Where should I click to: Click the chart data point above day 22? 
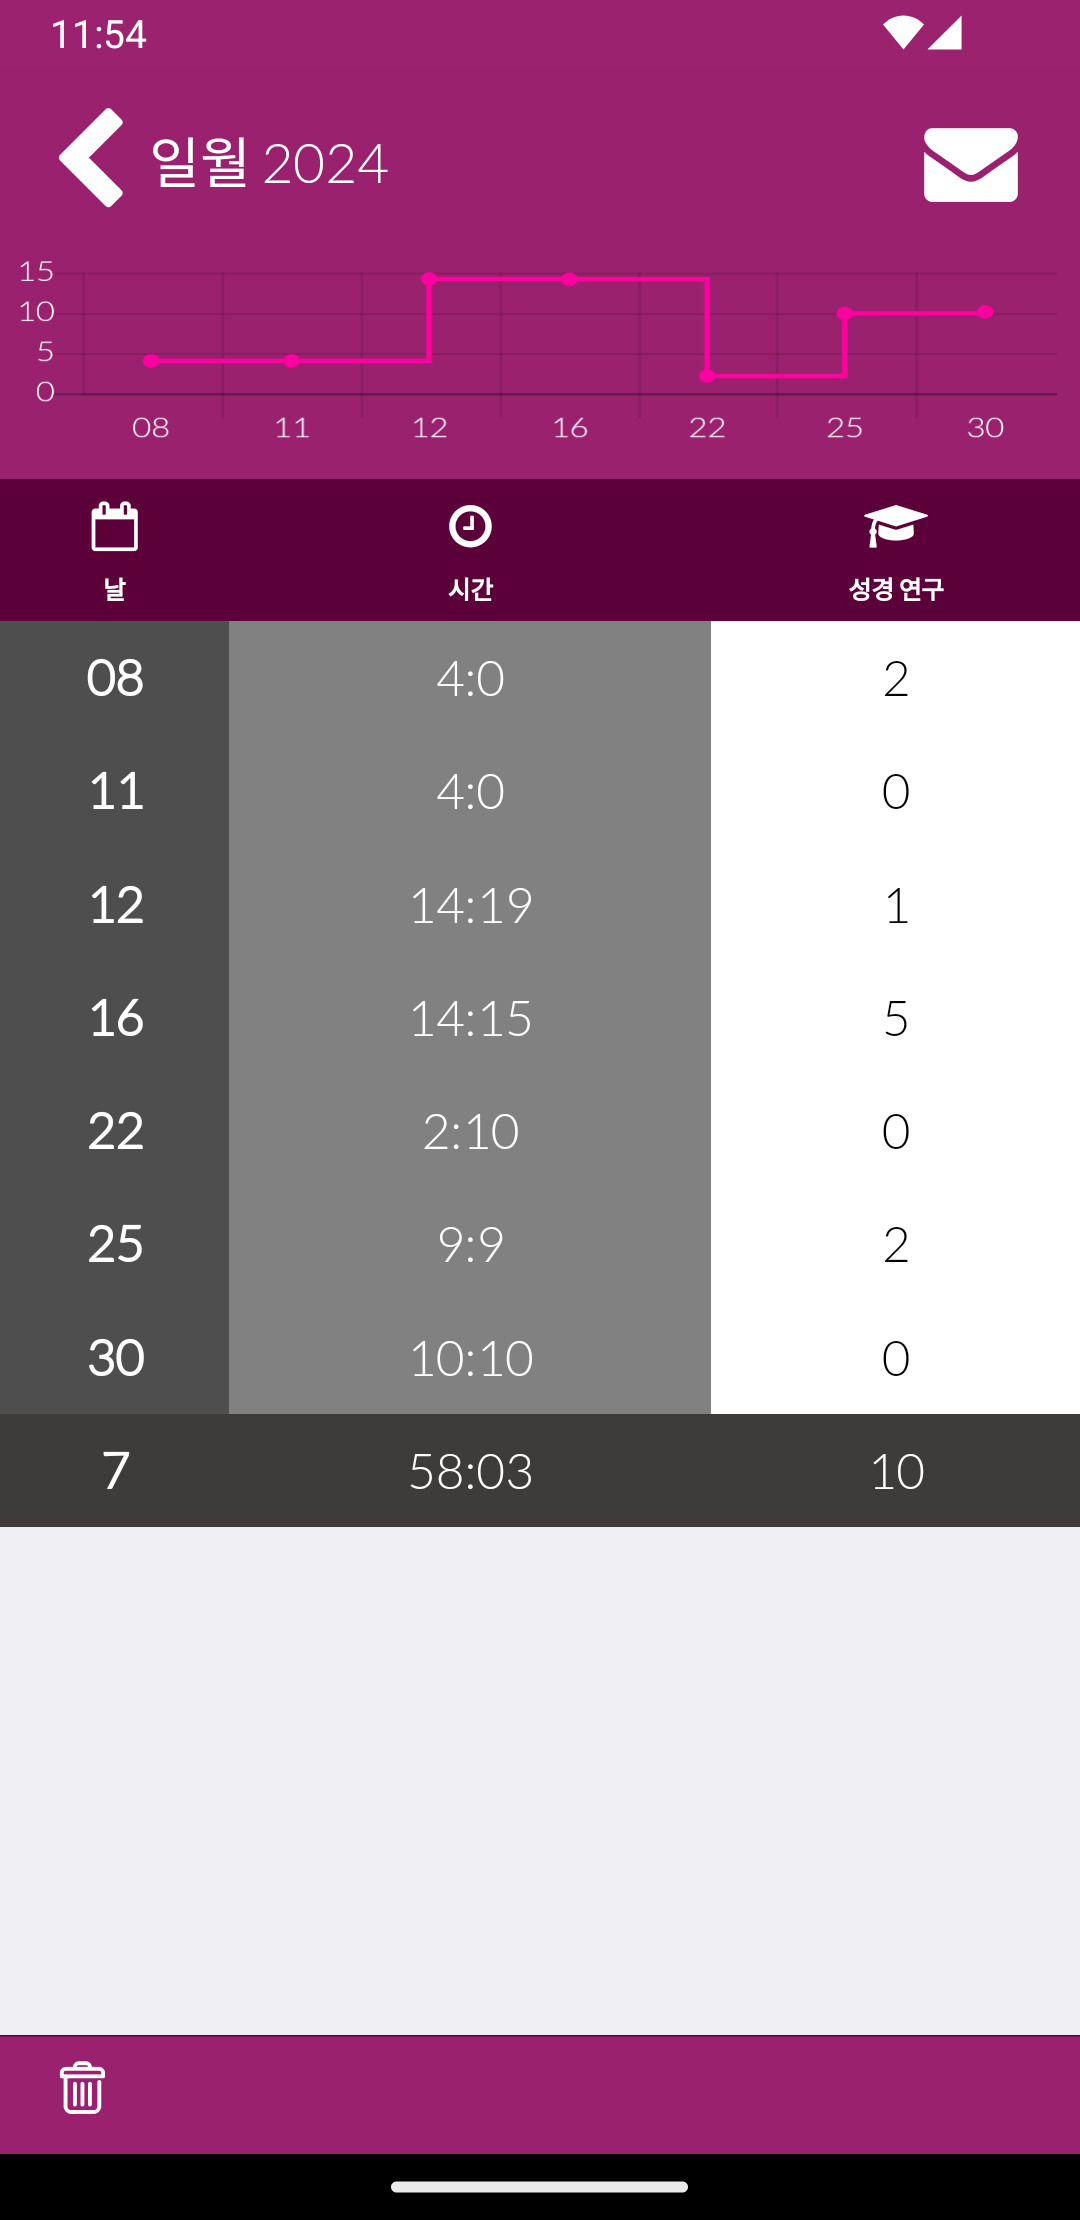point(707,376)
